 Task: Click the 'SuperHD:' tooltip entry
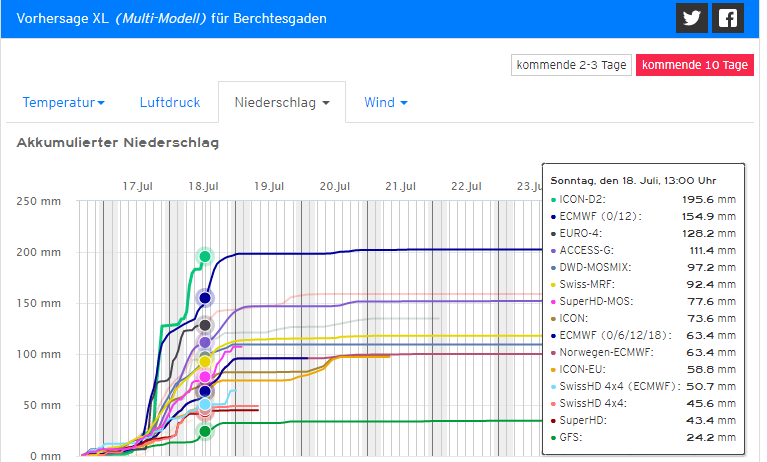tap(583, 420)
